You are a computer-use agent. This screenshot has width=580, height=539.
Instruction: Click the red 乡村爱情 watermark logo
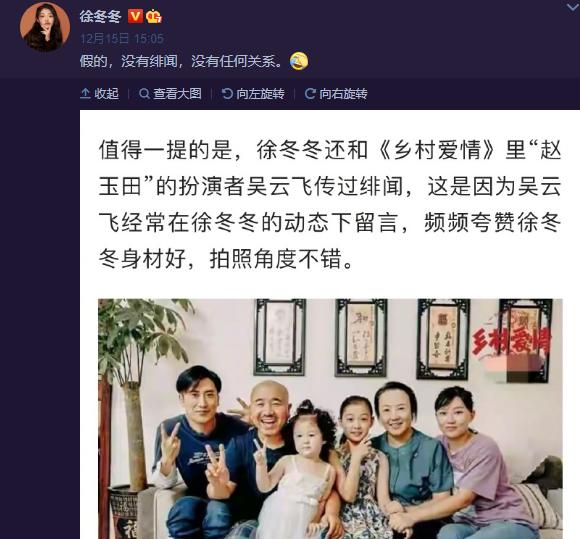512,340
